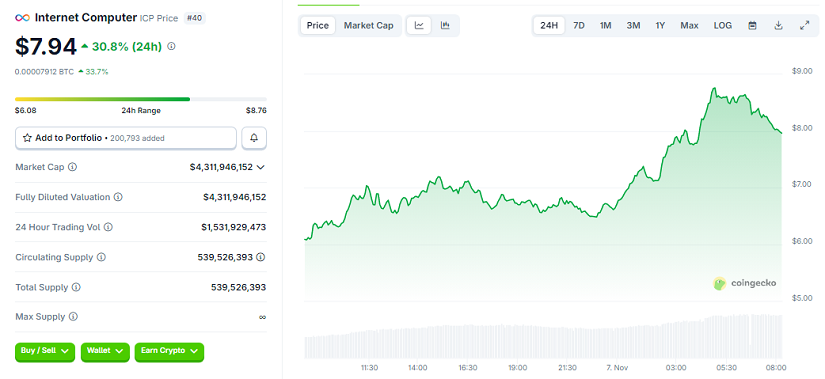
Task: Select the Price chart tab
Action: pyautogui.click(x=318, y=25)
